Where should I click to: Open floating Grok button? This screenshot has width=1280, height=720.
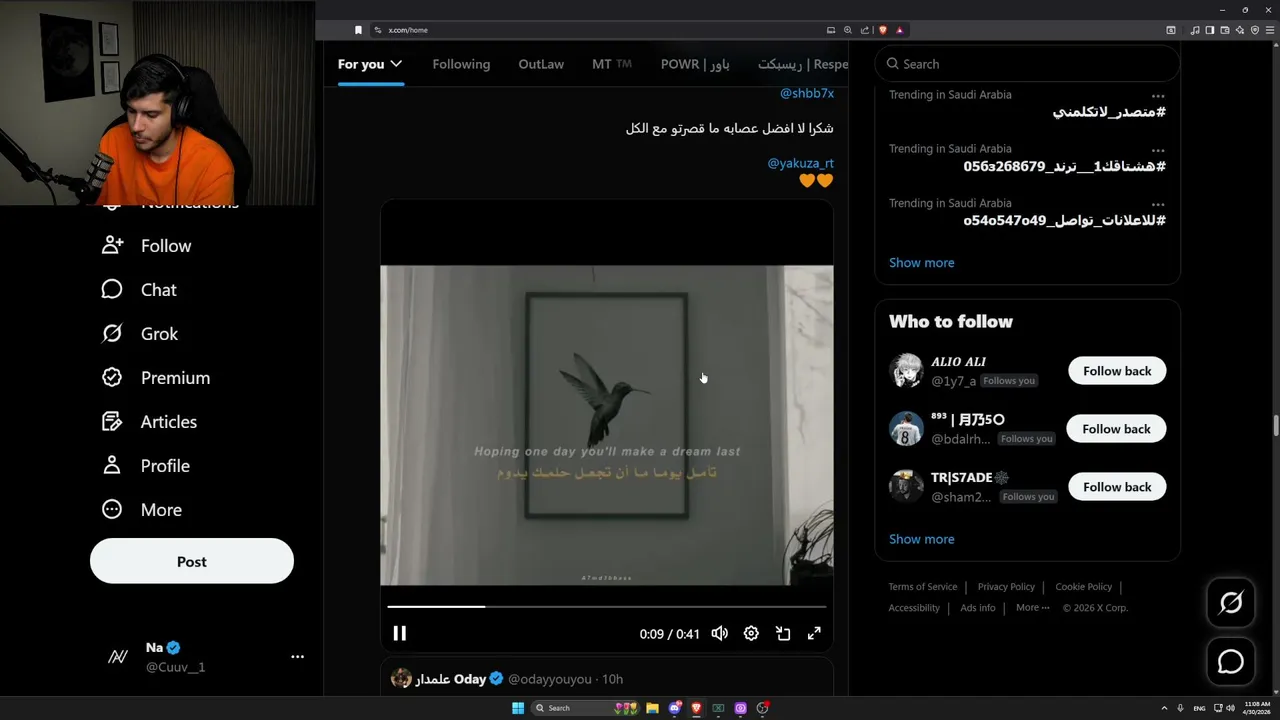click(1231, 603)
